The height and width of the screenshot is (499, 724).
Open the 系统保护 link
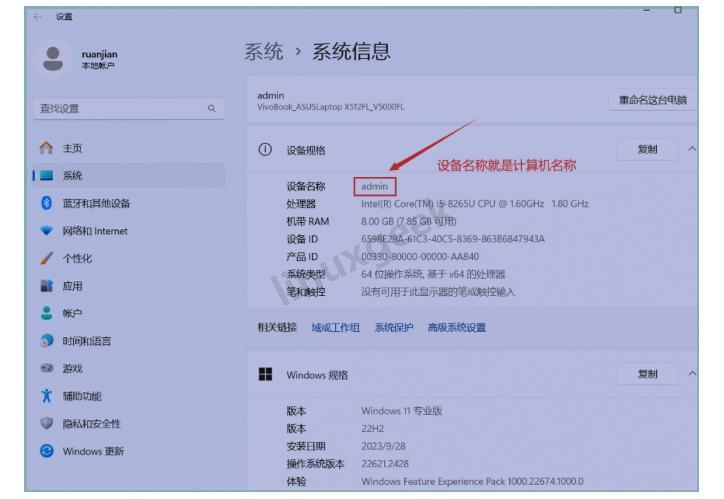pos(393,328)
